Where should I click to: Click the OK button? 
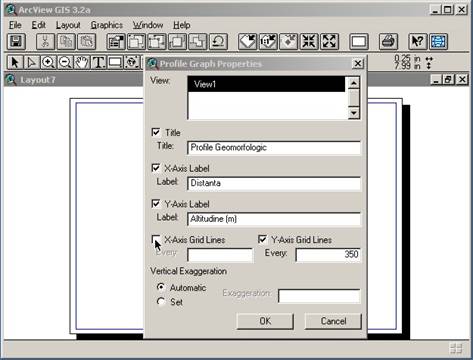[x=265, y=321]
